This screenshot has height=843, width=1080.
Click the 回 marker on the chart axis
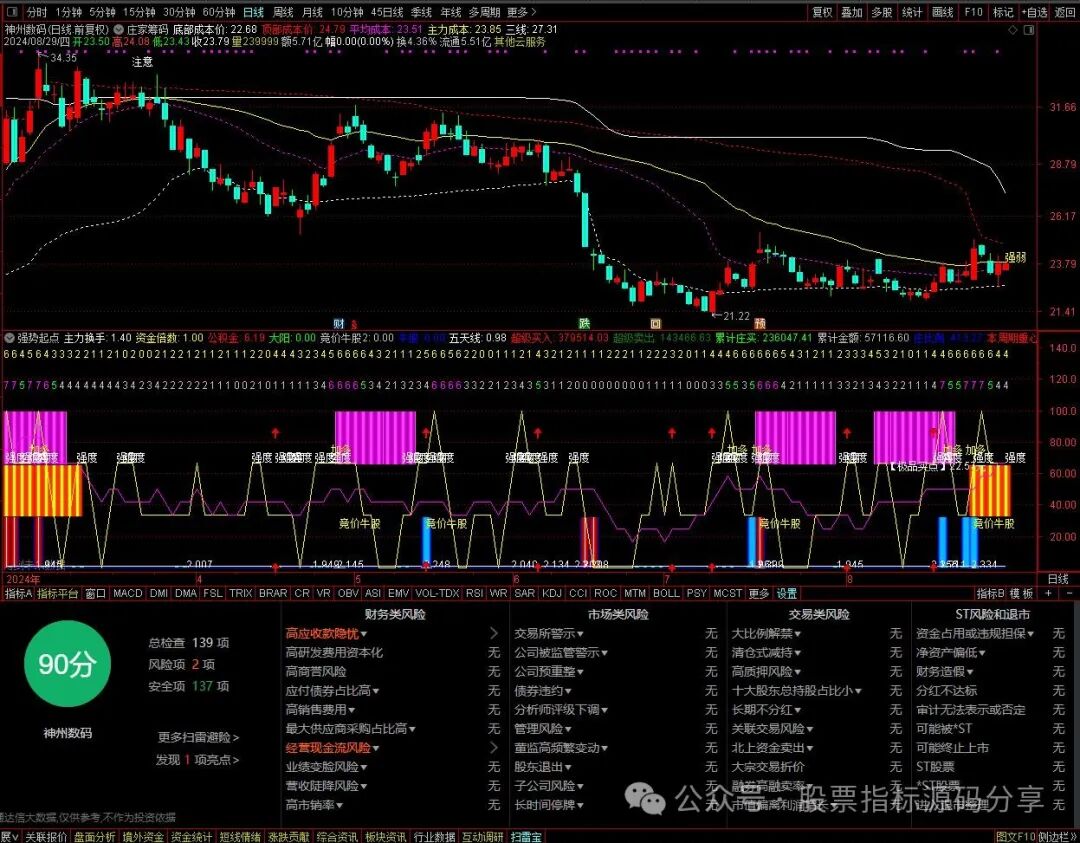click(x=656, y=323)
